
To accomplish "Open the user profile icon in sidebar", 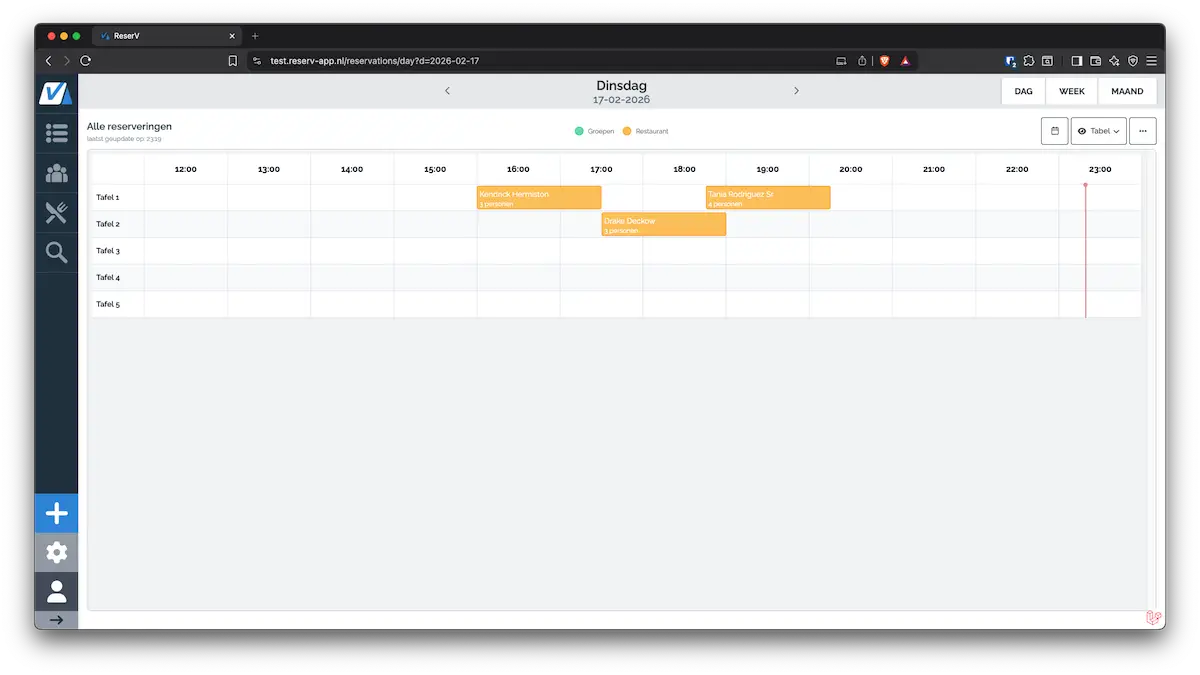I will click(x=57, y=591).
